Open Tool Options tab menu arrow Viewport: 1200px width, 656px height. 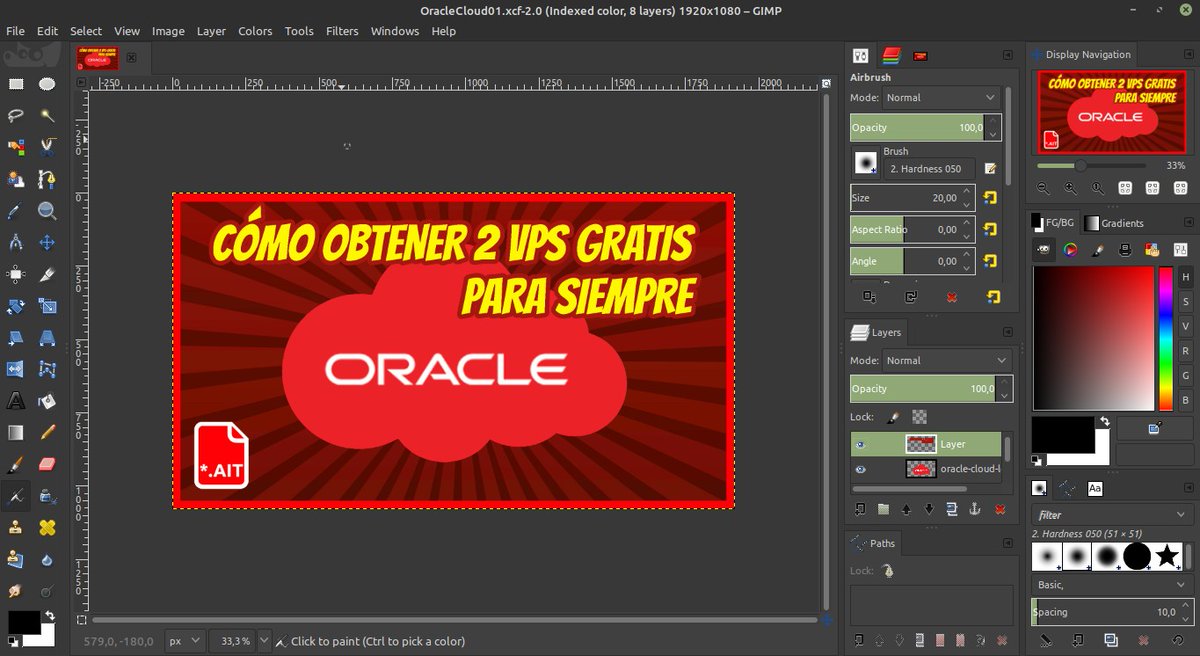[x=1006, y=55]
